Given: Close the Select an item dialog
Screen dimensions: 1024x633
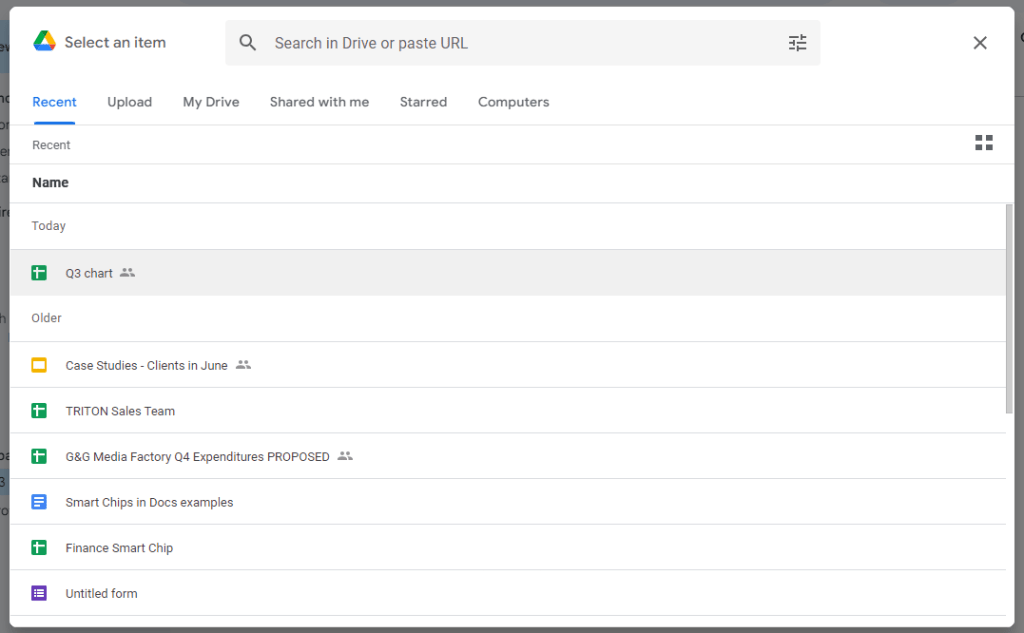Looking at the screenshot, I should pyautogui.click(x=980, y=43).
